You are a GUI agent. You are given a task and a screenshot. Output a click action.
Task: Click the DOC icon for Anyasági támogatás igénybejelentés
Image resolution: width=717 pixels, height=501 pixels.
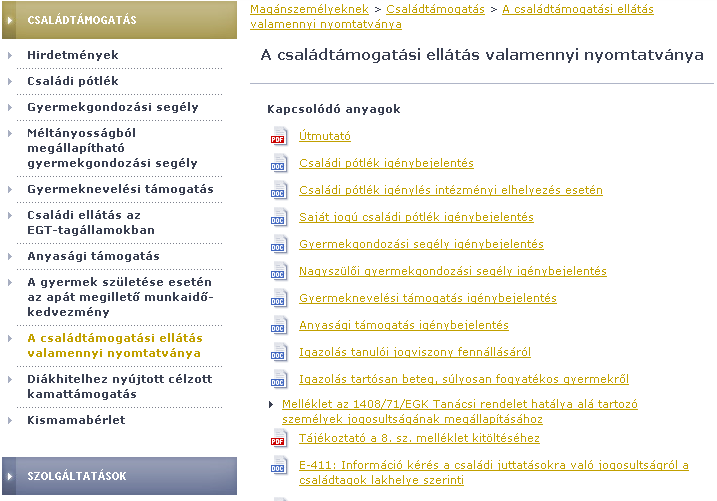(278, 325)
